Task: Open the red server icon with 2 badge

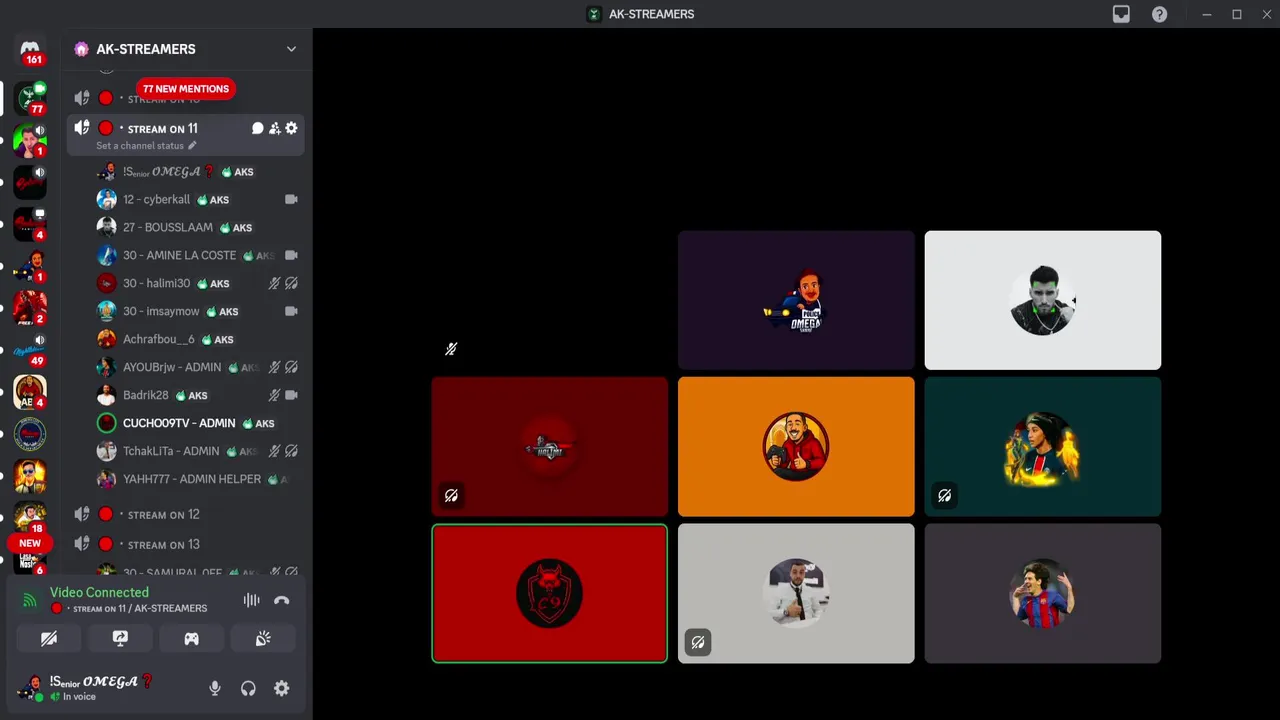Action: [x=30, y=308]
